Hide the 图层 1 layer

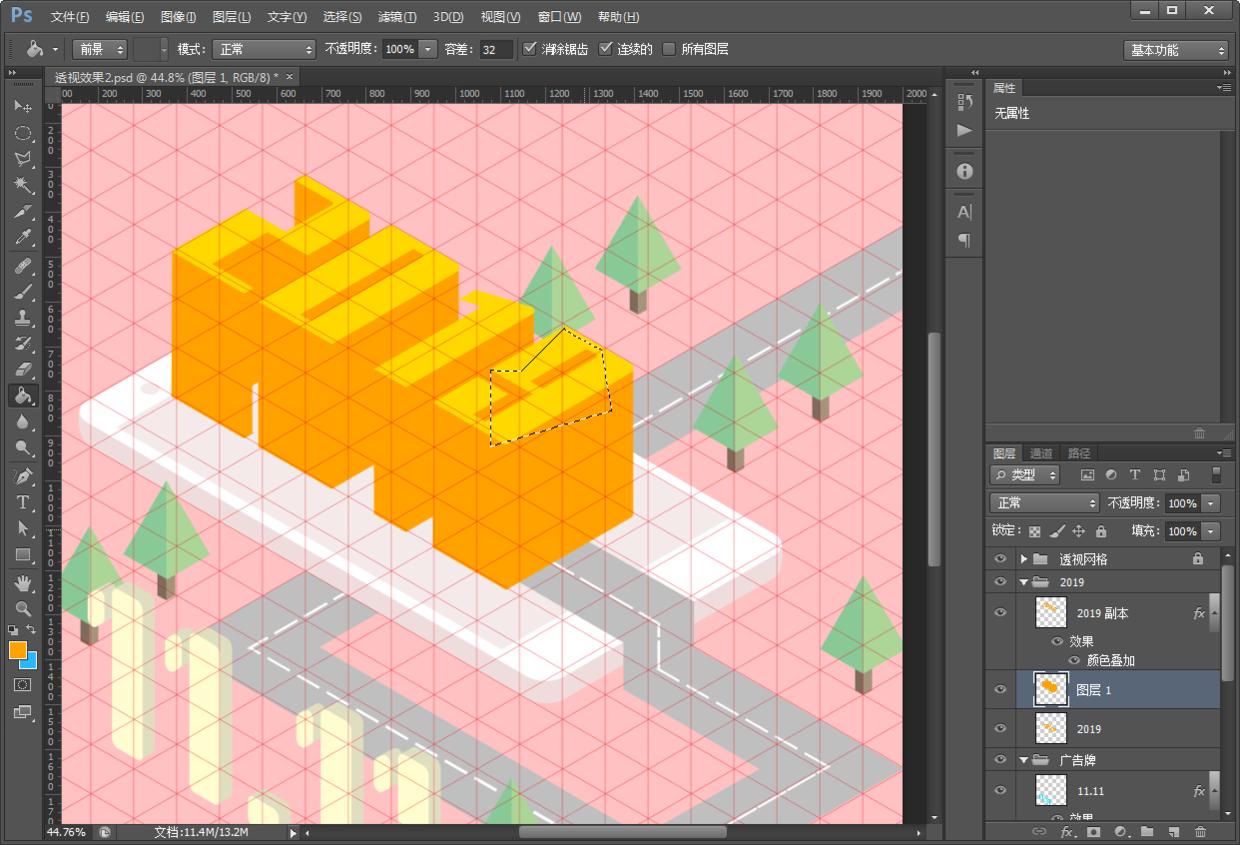coord(1000,690)
